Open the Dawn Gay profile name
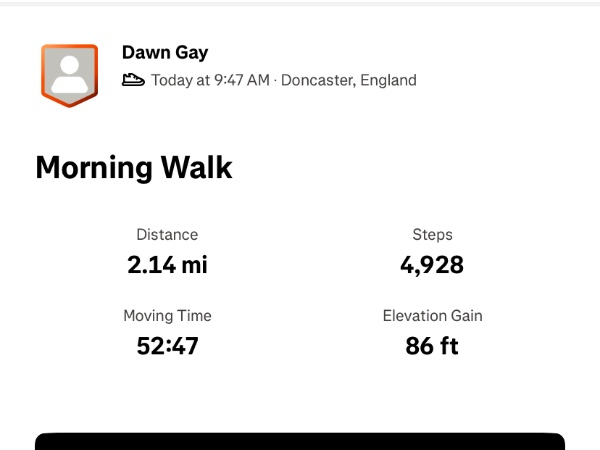The image size is (600, 450). [x=165, y=52]
